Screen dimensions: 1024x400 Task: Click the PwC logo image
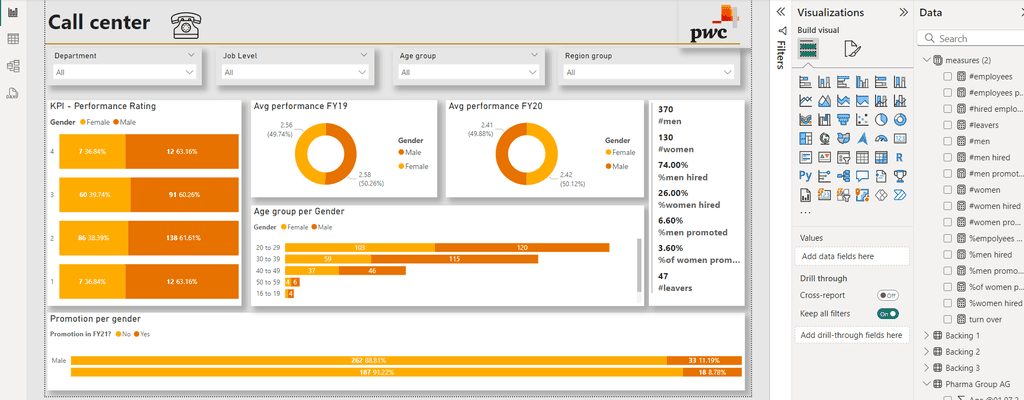tap(712, 26)
